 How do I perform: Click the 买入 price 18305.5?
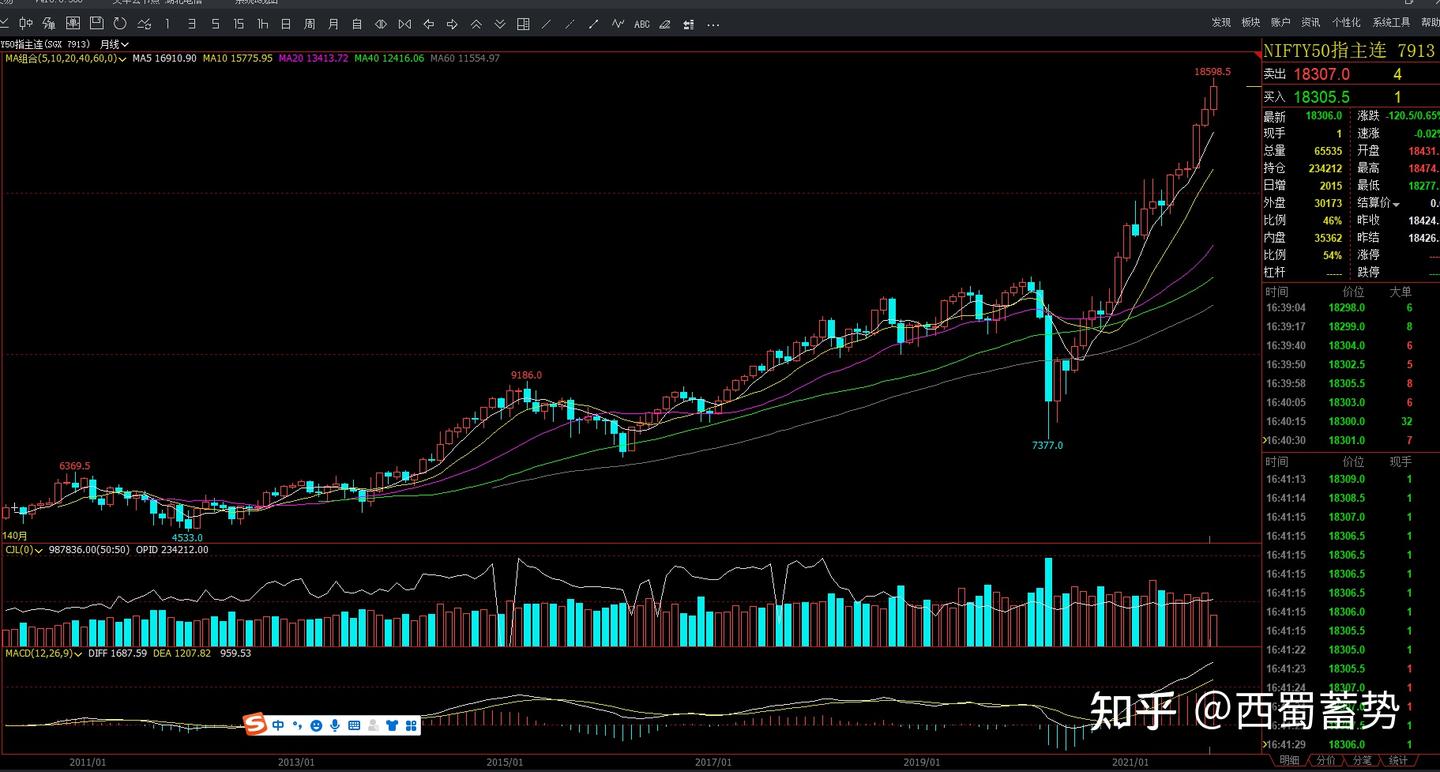click(1322, 97)
